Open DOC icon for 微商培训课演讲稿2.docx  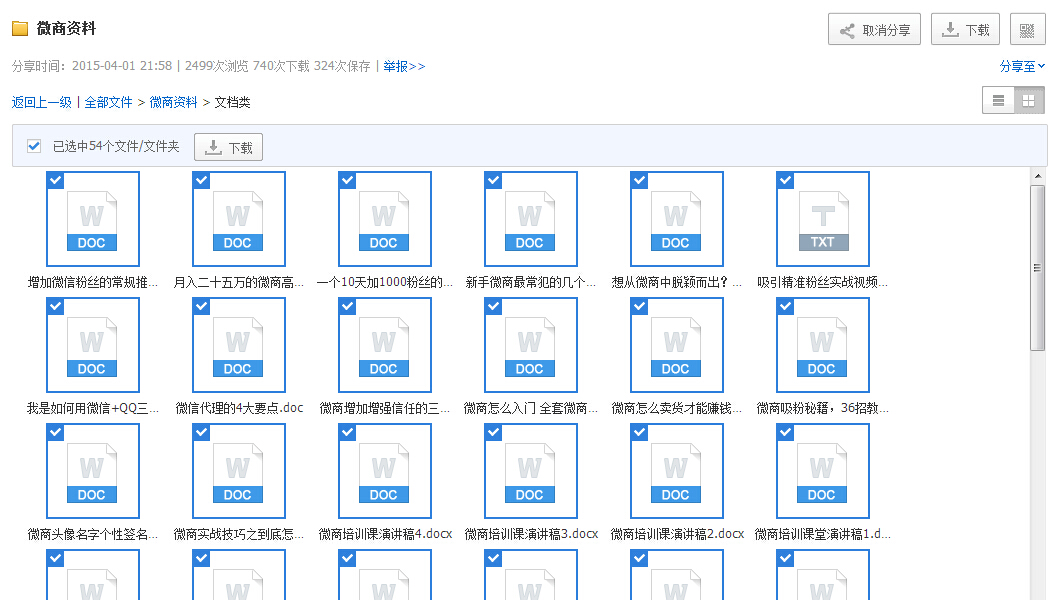click(676, 471)
